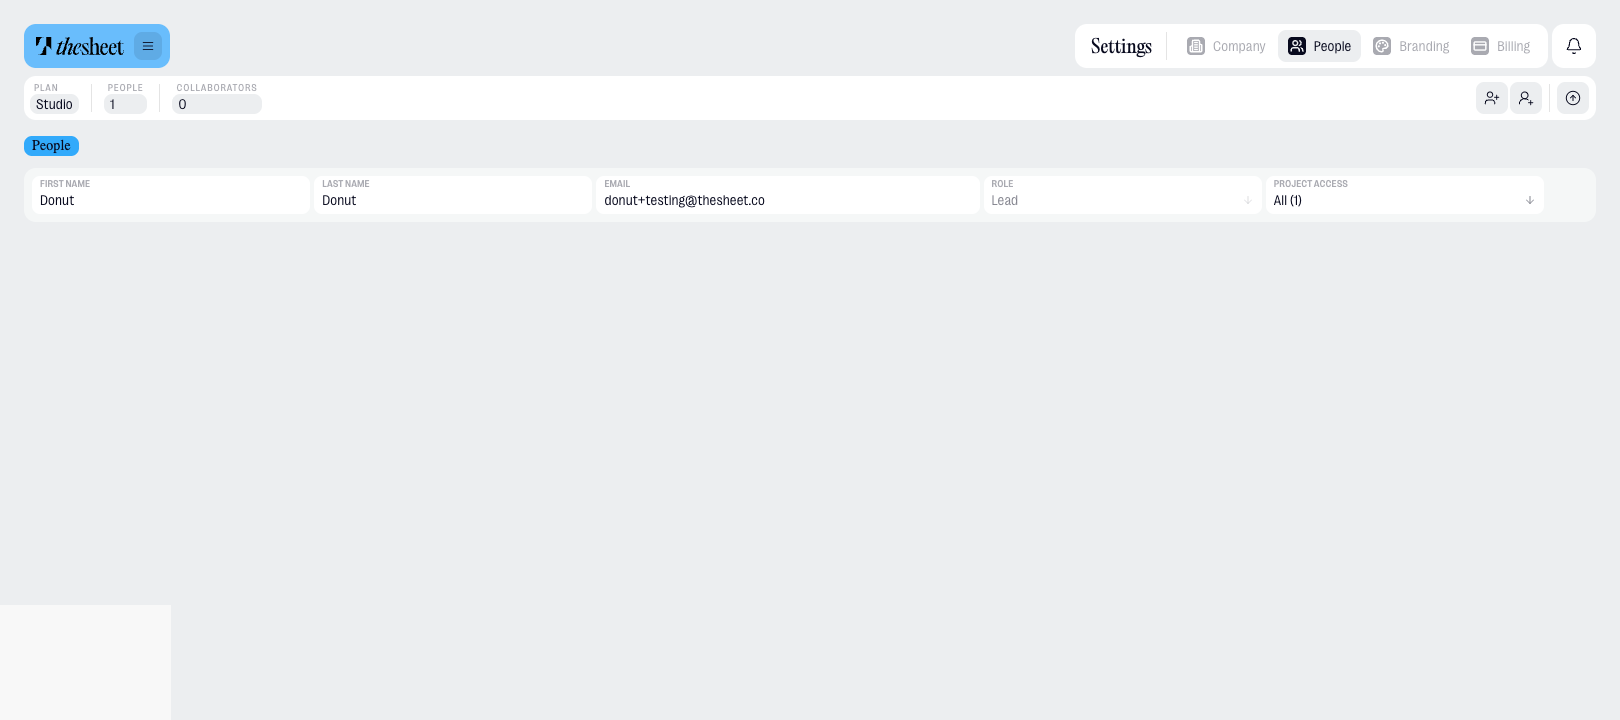Click the Settings heading

coord(1121,46)
